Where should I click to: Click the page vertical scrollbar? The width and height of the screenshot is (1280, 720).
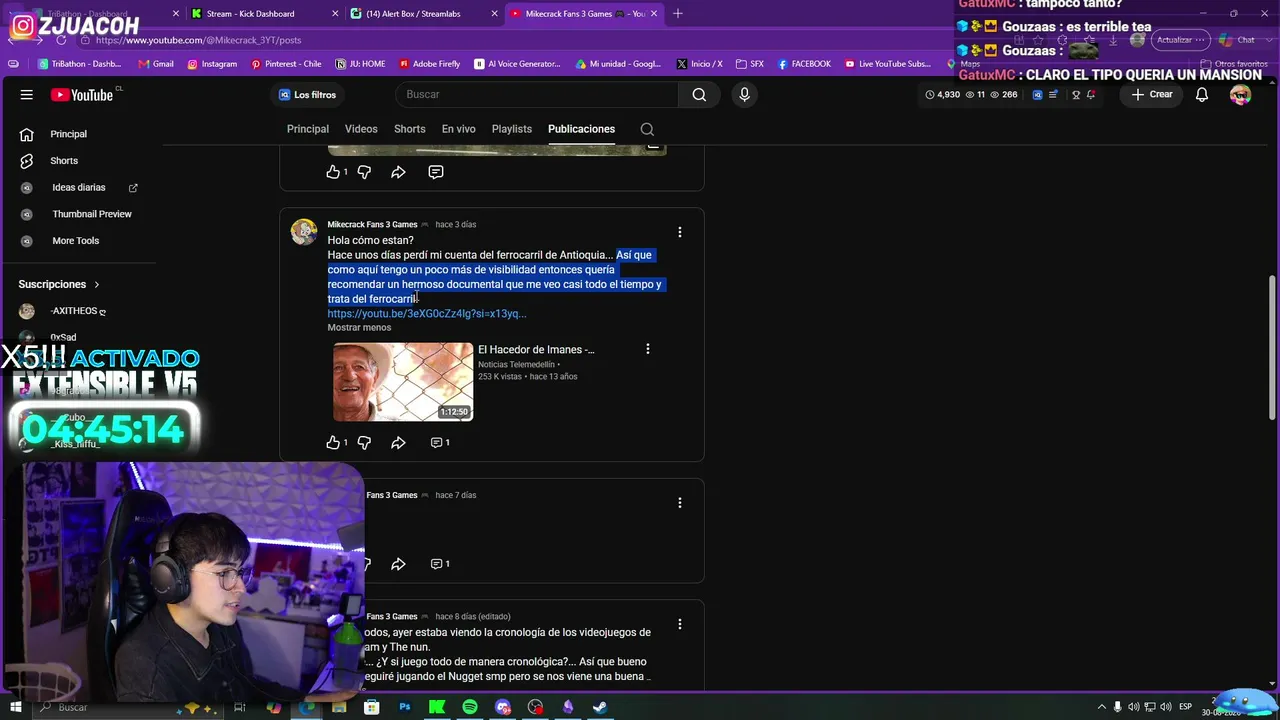(x=1272, y=347)
